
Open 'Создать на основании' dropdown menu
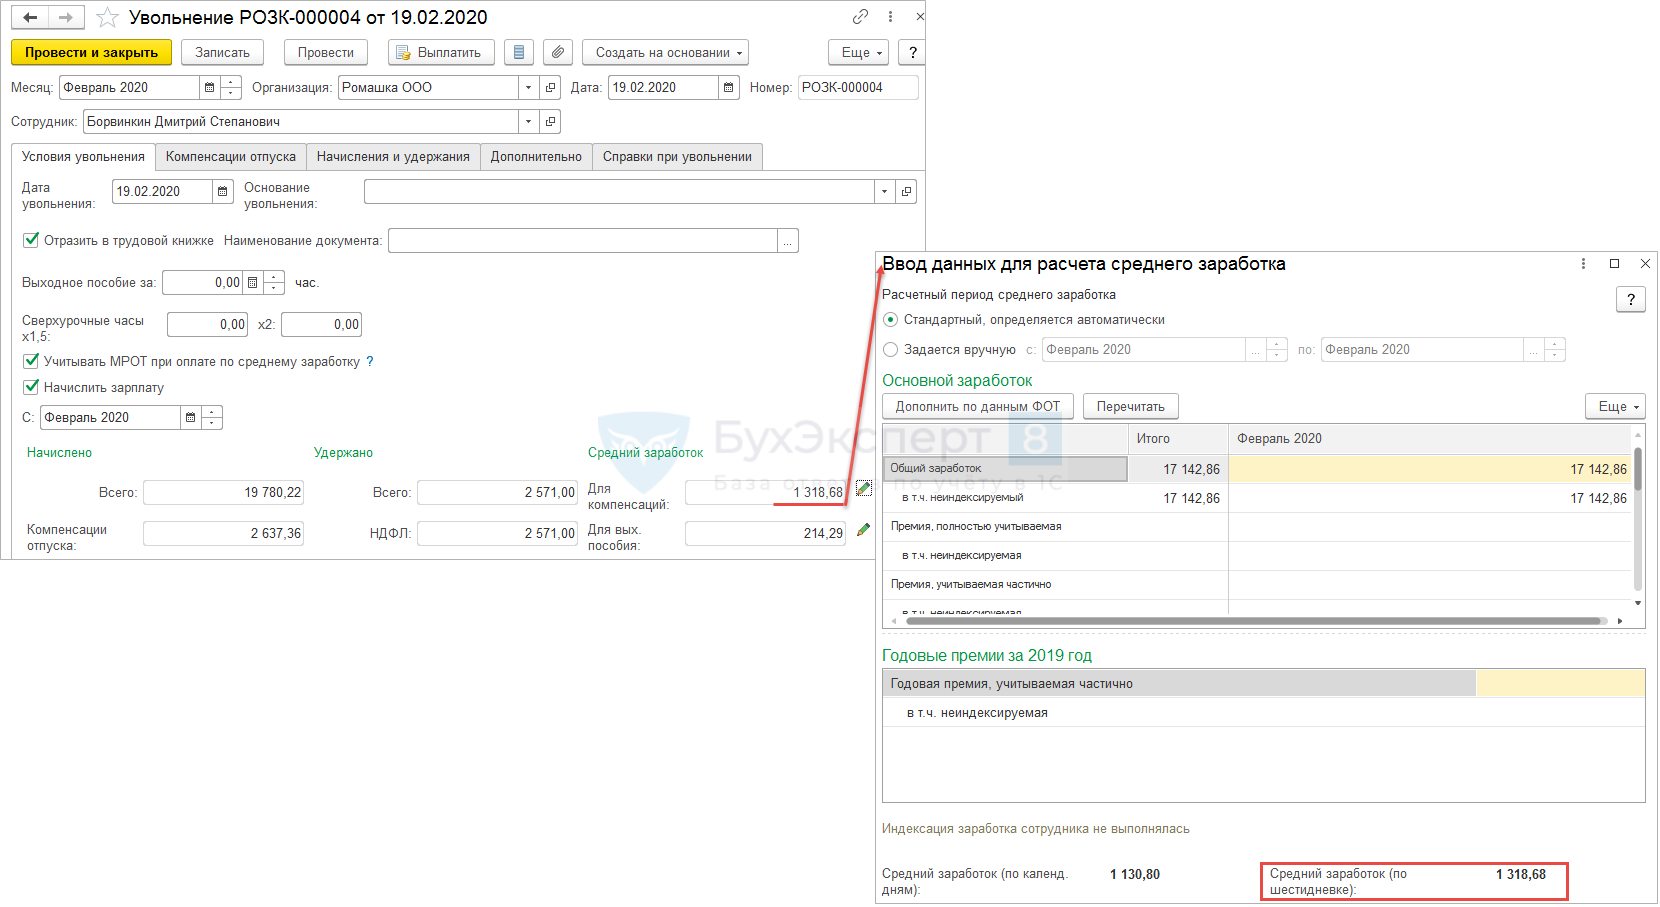664,53
